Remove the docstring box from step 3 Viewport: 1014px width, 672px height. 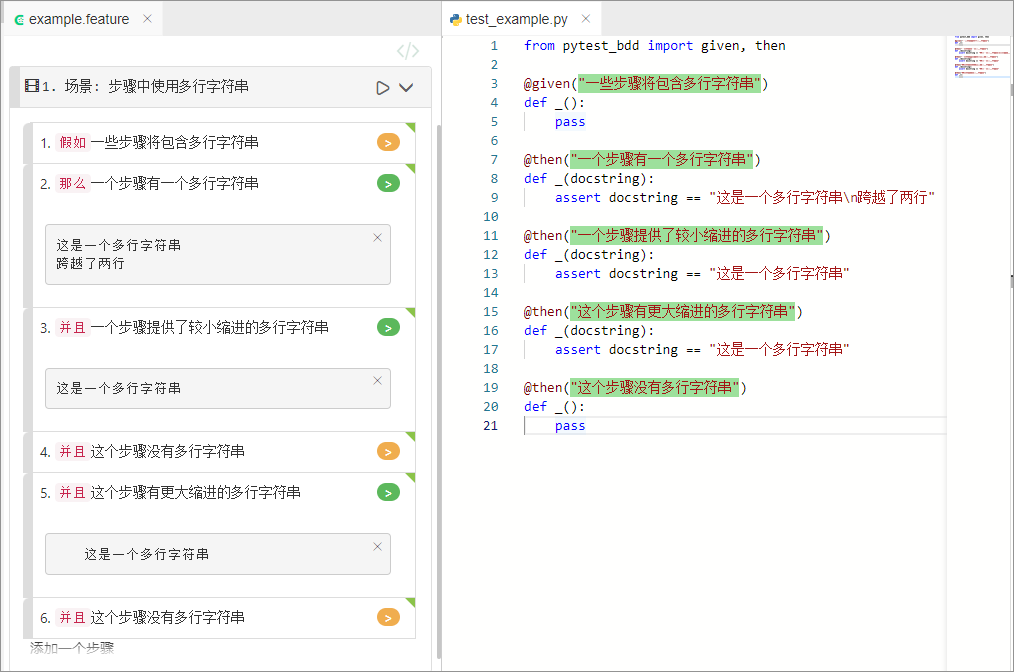377,381
